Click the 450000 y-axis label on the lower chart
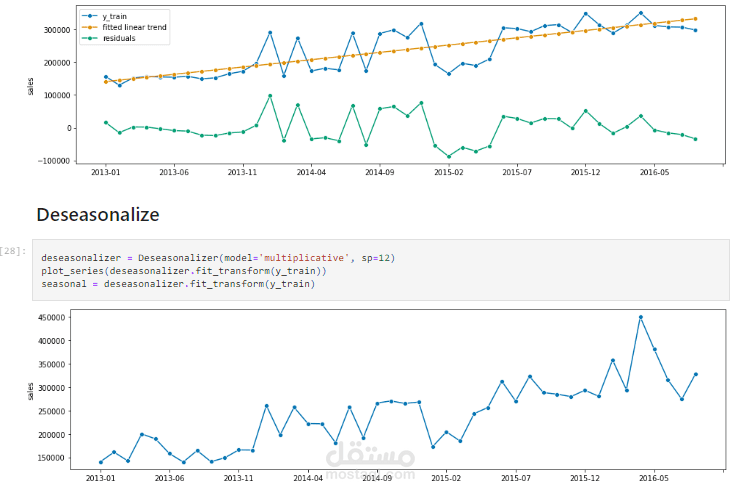The width and height of the screenshot is (741, 492). (51, 318)
